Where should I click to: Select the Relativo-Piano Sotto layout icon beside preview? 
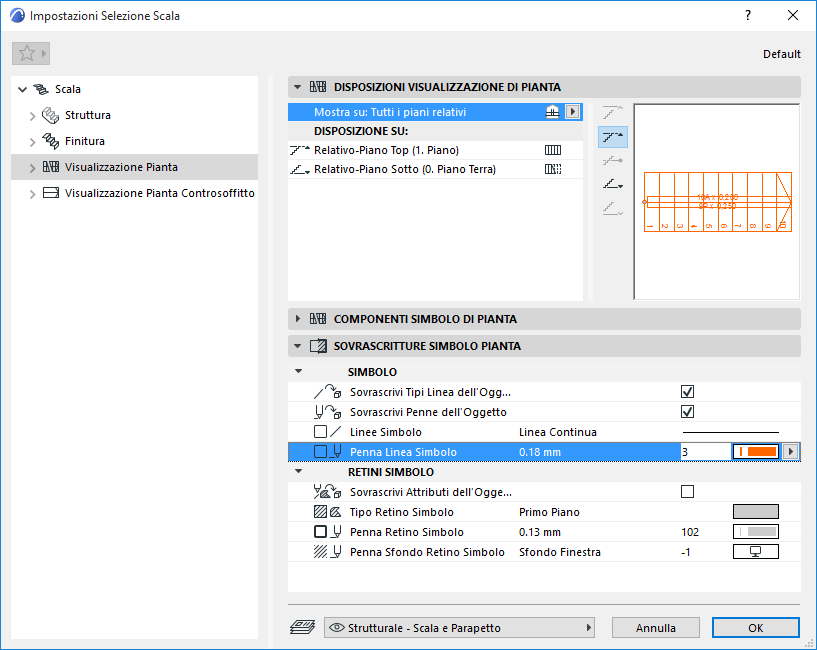[x=613, y=184]
